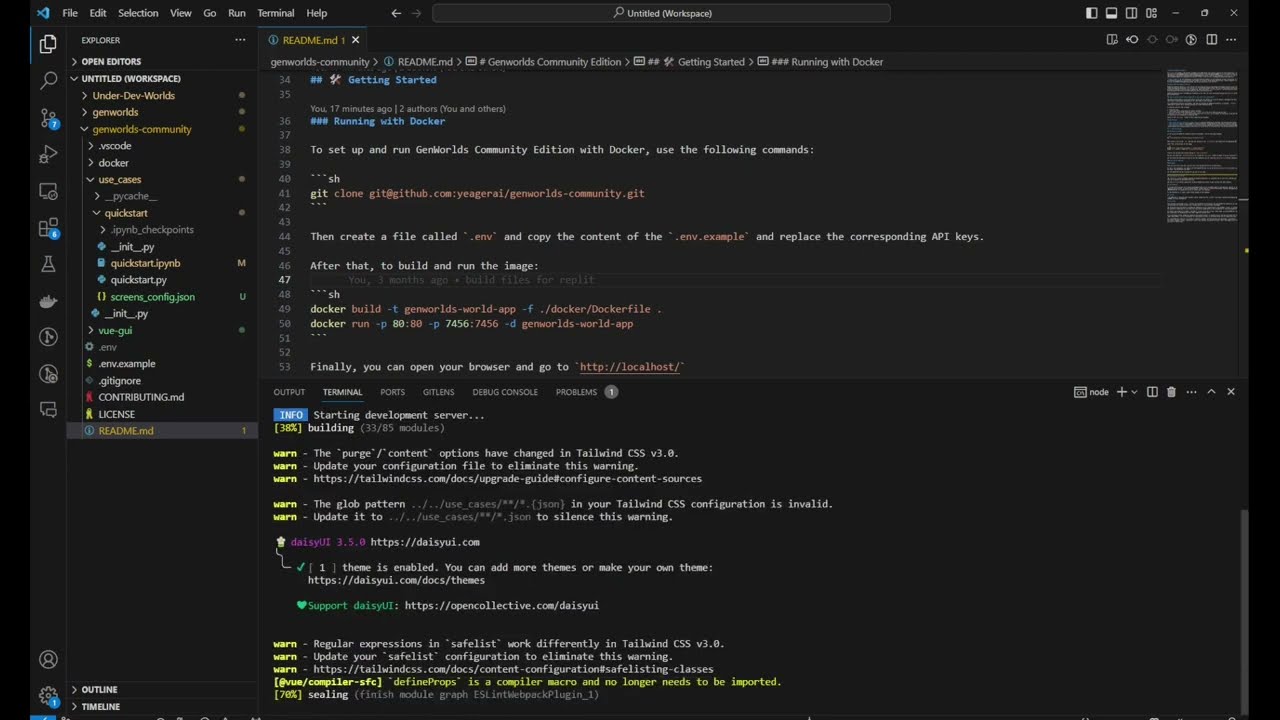Open Markdown preview to the side
This screenshot has width=1280, height=720.
1112,40
